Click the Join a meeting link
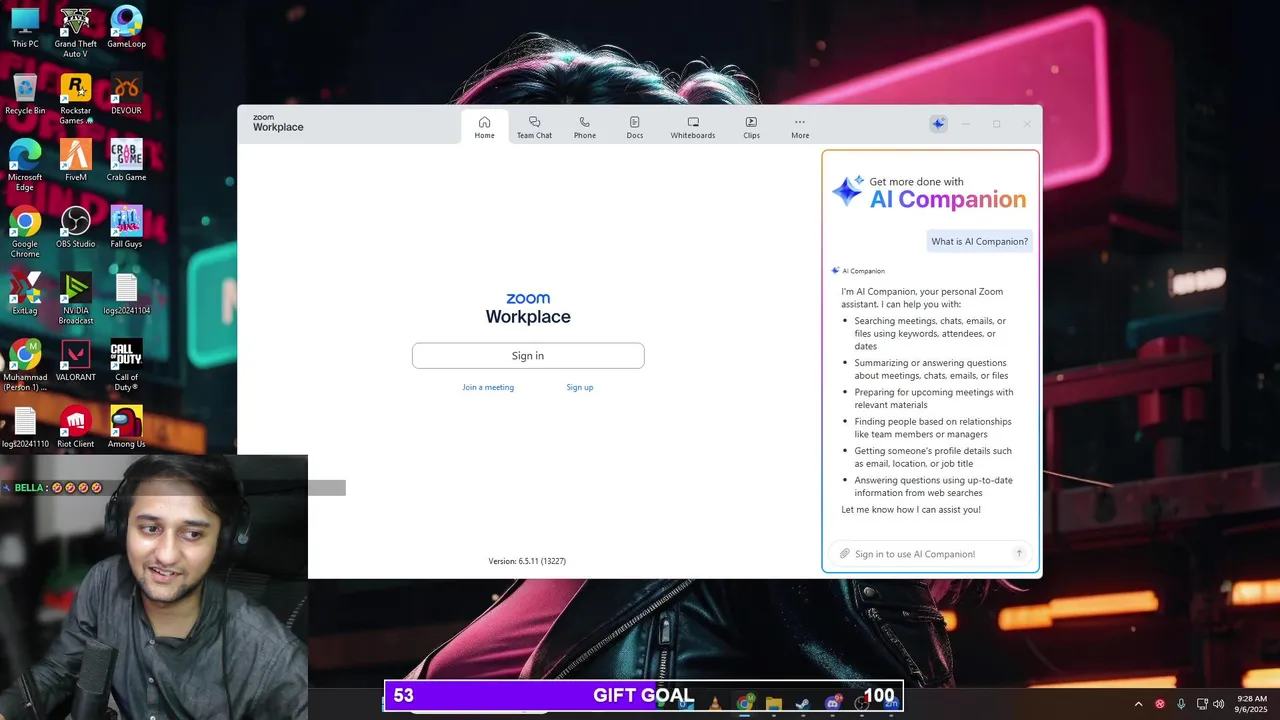This screenshot has width=1280, height=720. point(488,387)
